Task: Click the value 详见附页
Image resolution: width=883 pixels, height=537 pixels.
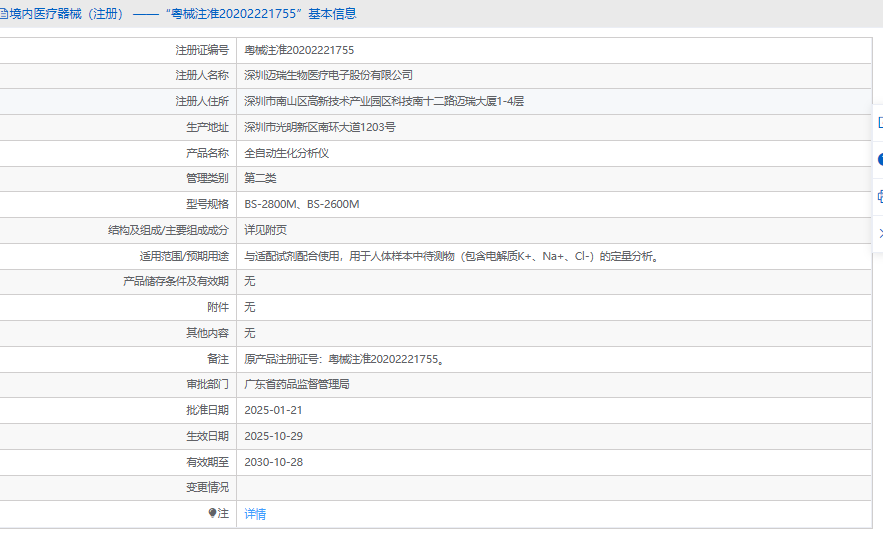Action: pyautogui.click(x=265, y=230)
